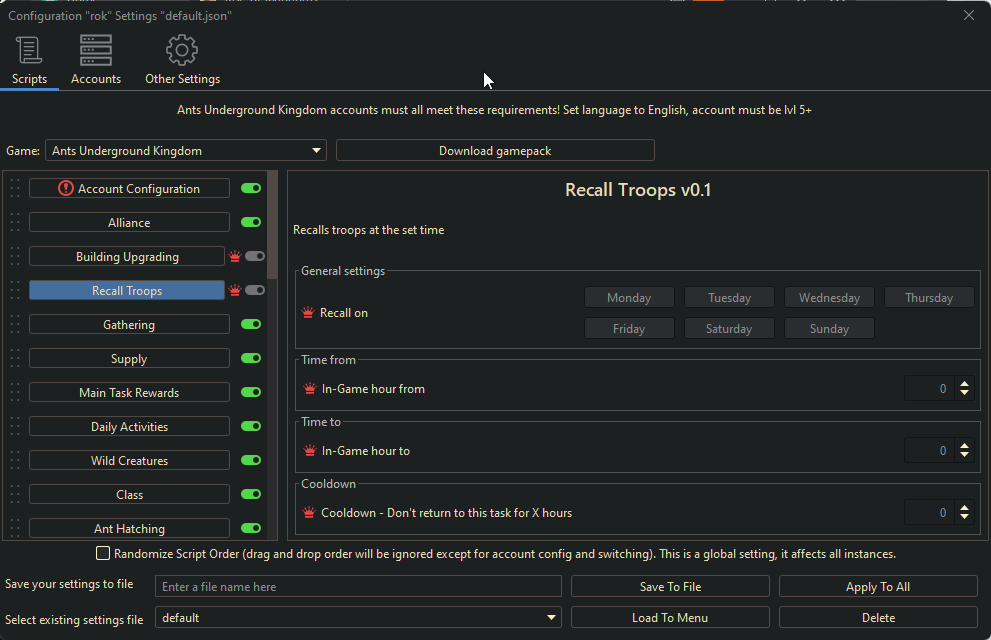Enable the Recall Troops script switch

point(255,290)
